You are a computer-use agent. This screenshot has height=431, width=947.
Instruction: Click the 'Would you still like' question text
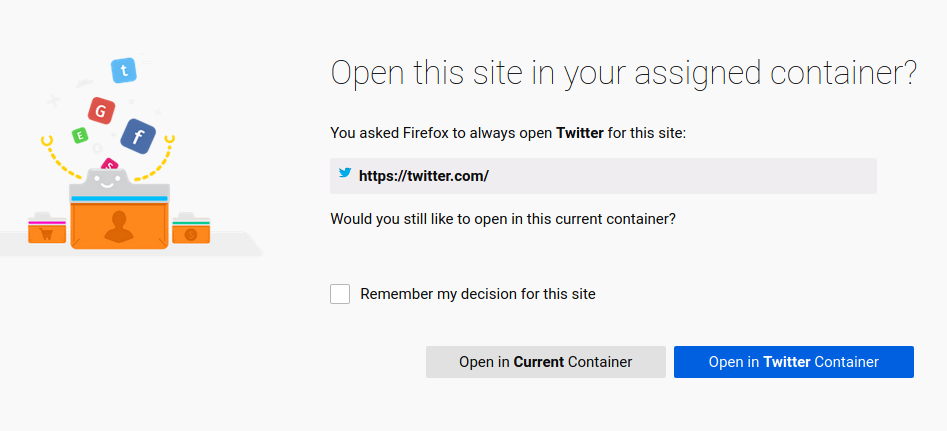pyautogui.click(x=502, y=218)
